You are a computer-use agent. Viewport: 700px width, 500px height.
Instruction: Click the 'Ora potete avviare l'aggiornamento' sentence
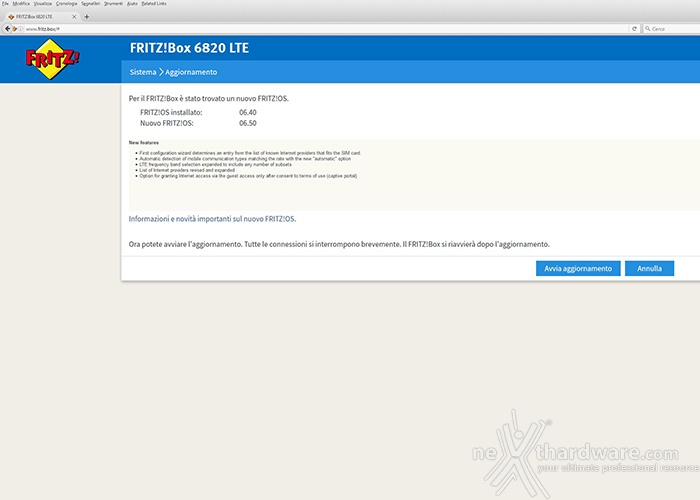click(339, 244)
